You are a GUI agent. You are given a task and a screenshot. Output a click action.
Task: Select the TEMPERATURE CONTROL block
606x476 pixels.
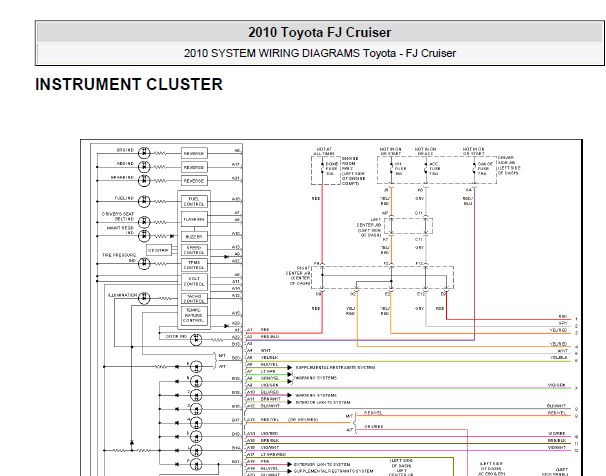pyautogui.click(x=194, y=315)
